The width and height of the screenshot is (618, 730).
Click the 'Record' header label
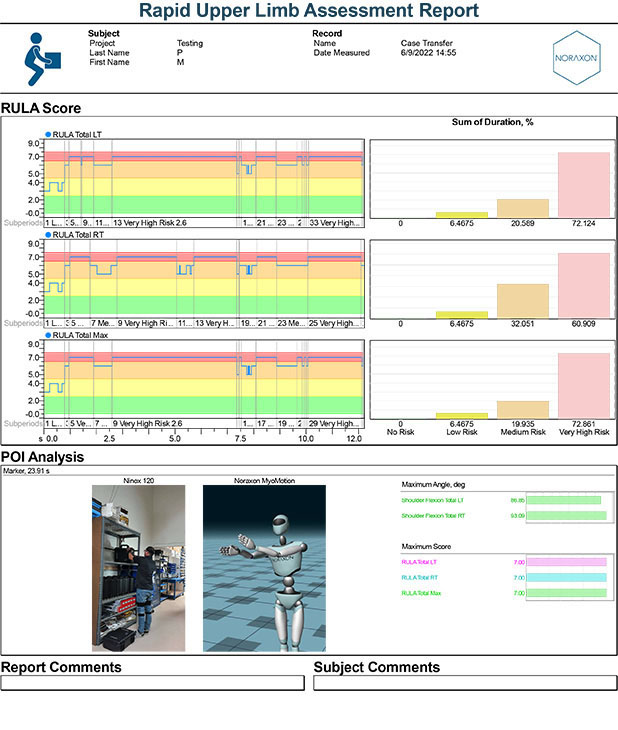(327, 34)
